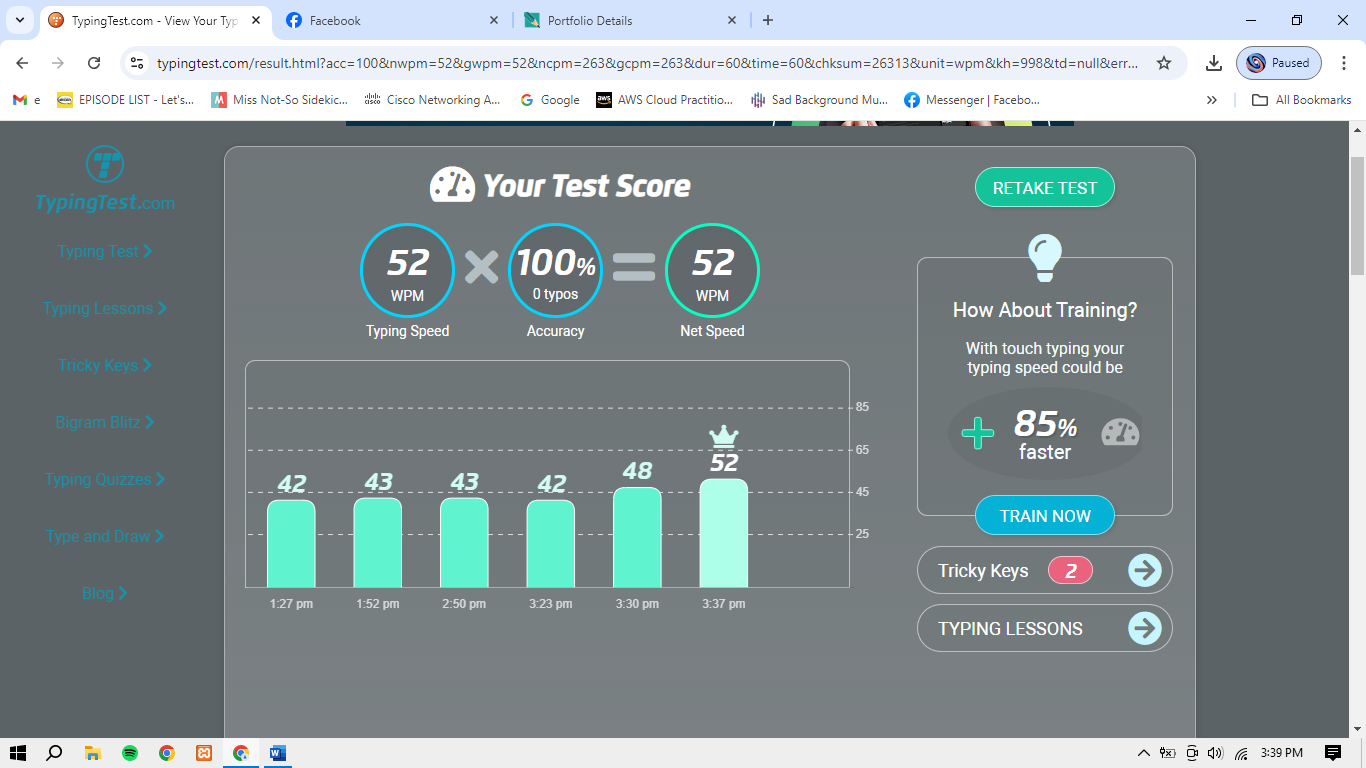Open the browser Downloads icon
This screenshot has width=1366, height=768.
coord(1214,63)
